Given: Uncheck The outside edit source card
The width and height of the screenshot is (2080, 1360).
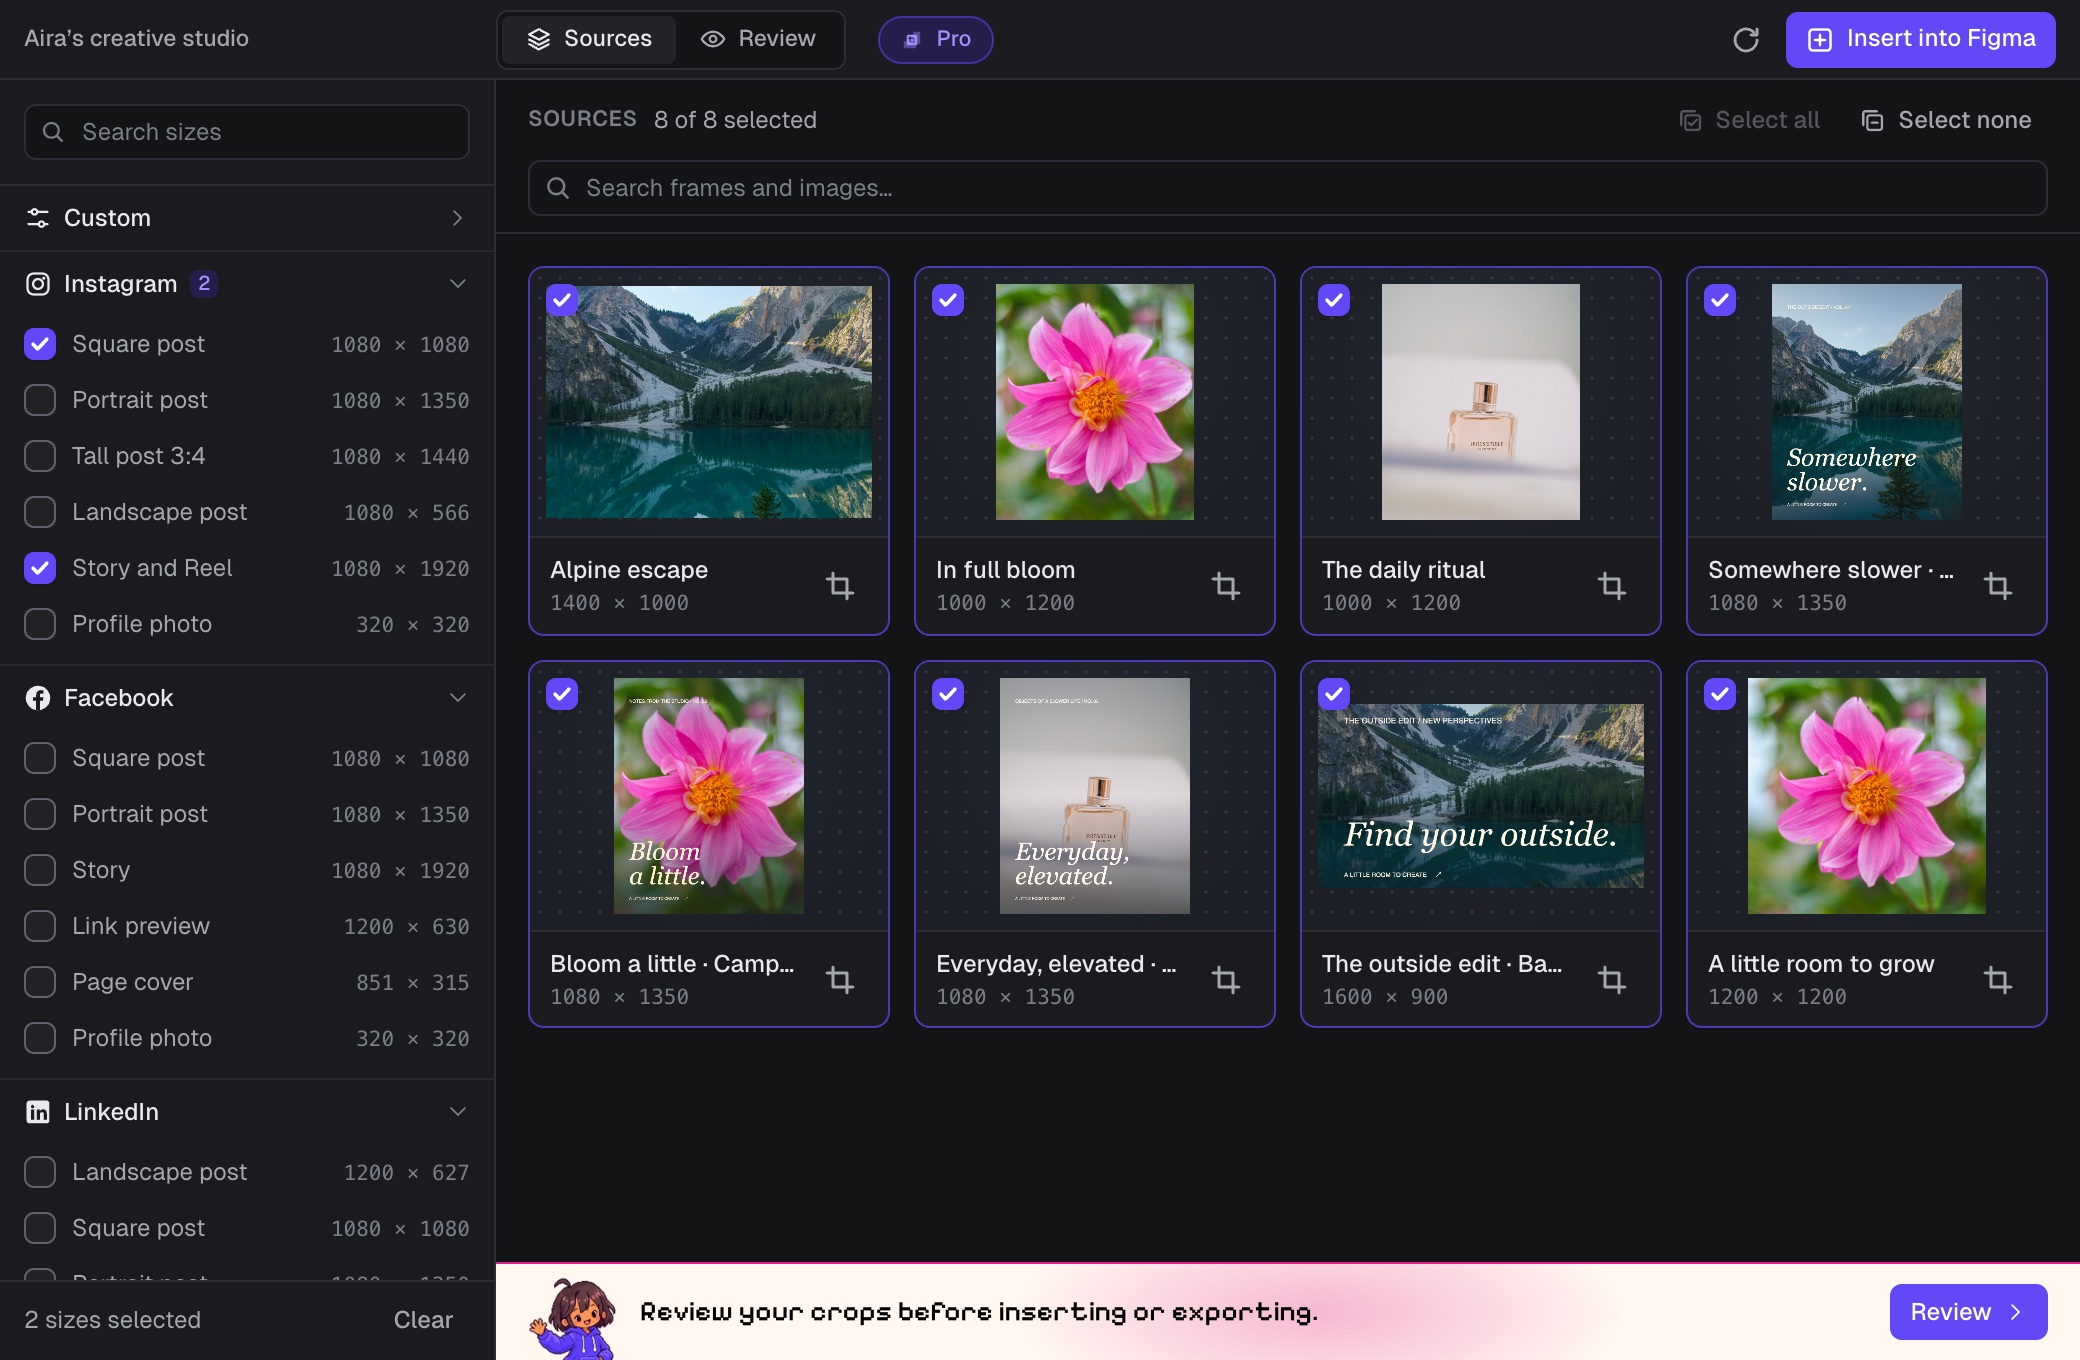Looking at the screenshot, I should (x=1334, y=694).
